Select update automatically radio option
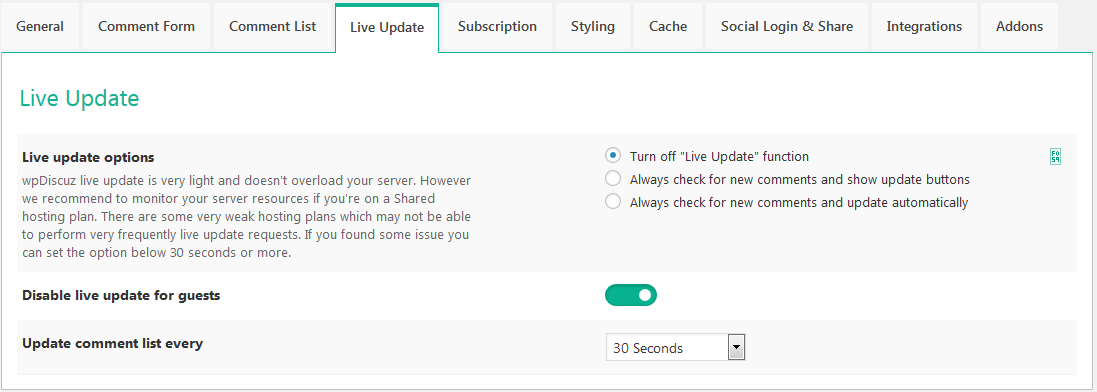 pyautogui.click(x=613, y=202)
